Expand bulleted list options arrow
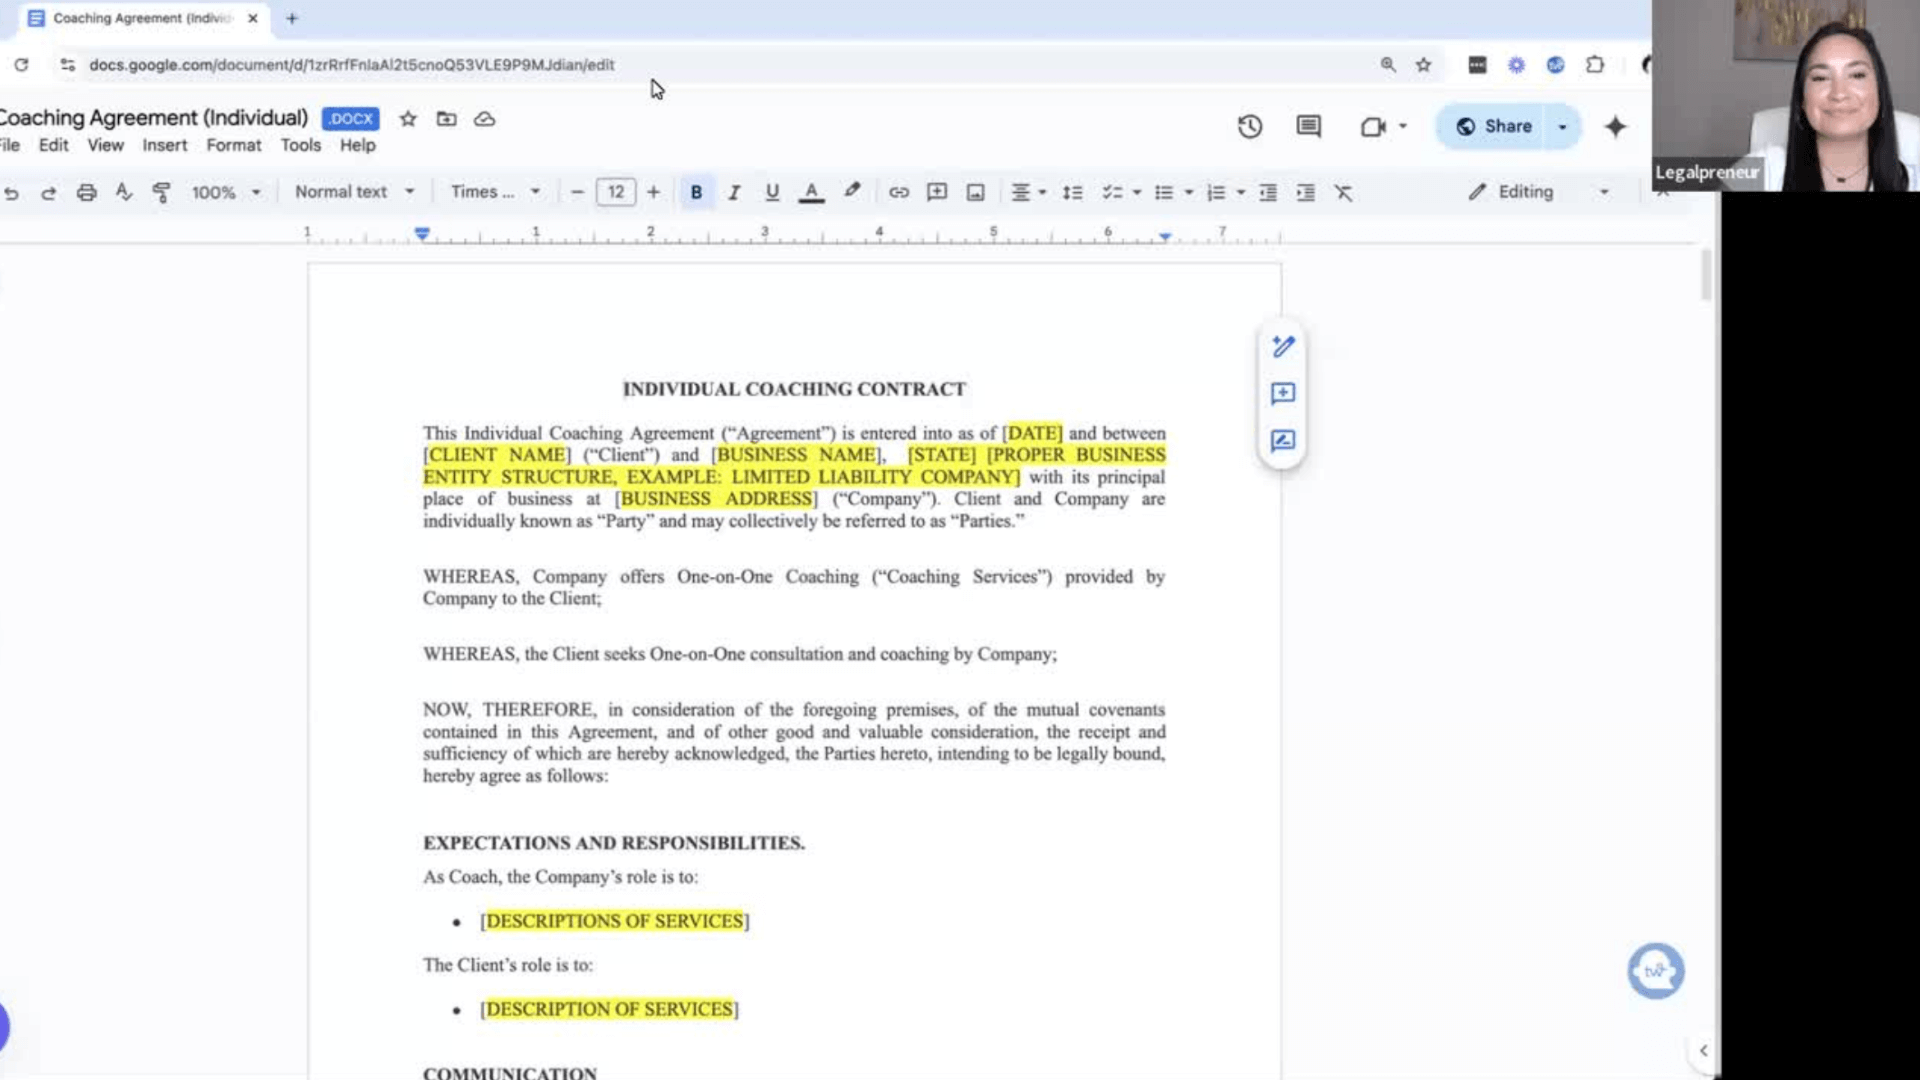Viewport: 1920px width, 1080px height. (x=1189, y=192)
